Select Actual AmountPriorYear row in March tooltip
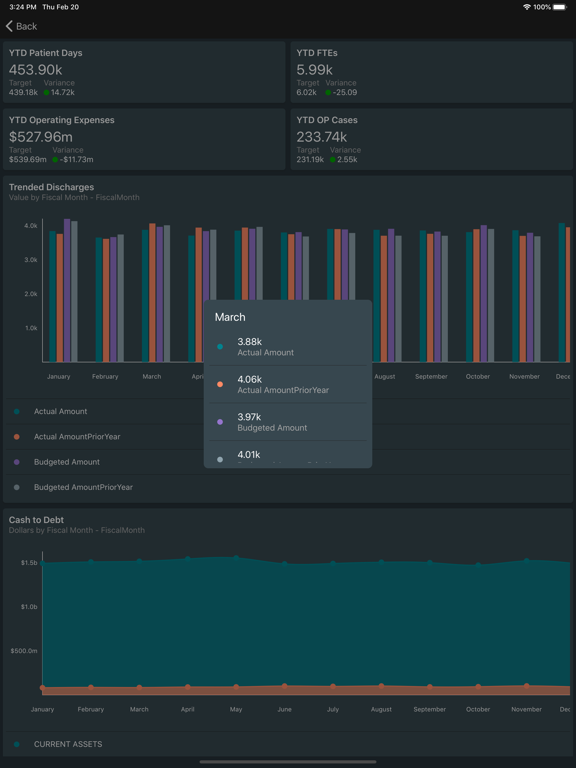576x768 pixels. [x=288, y=384]
